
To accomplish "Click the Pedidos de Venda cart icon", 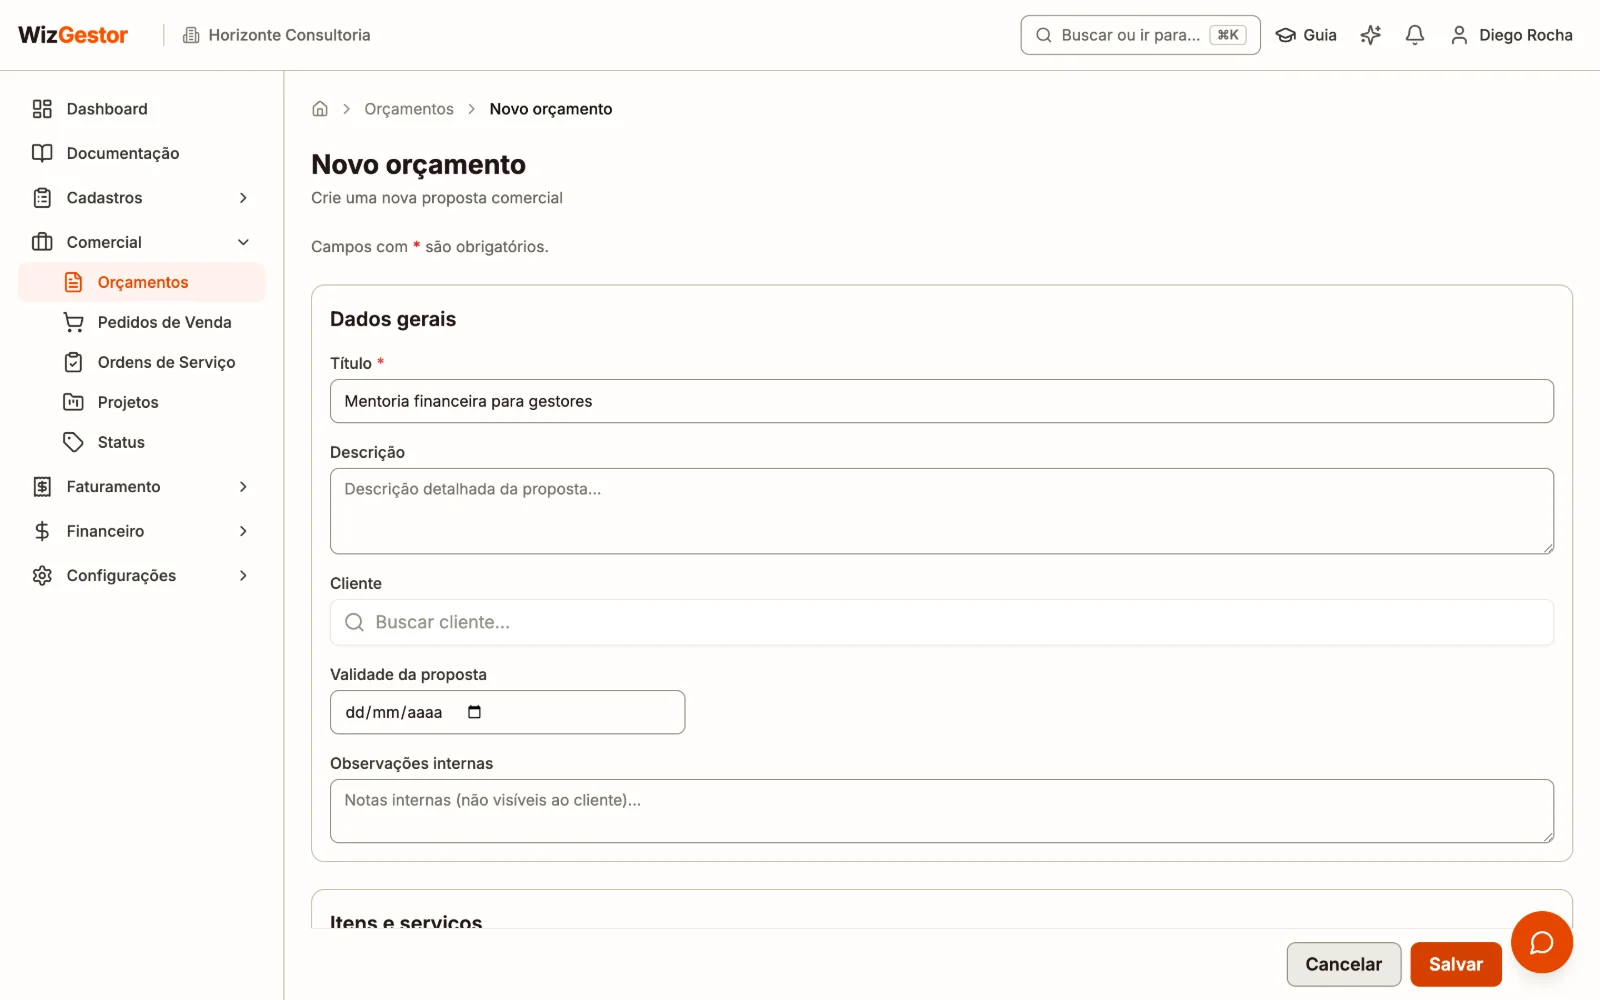I will [73, 322].
